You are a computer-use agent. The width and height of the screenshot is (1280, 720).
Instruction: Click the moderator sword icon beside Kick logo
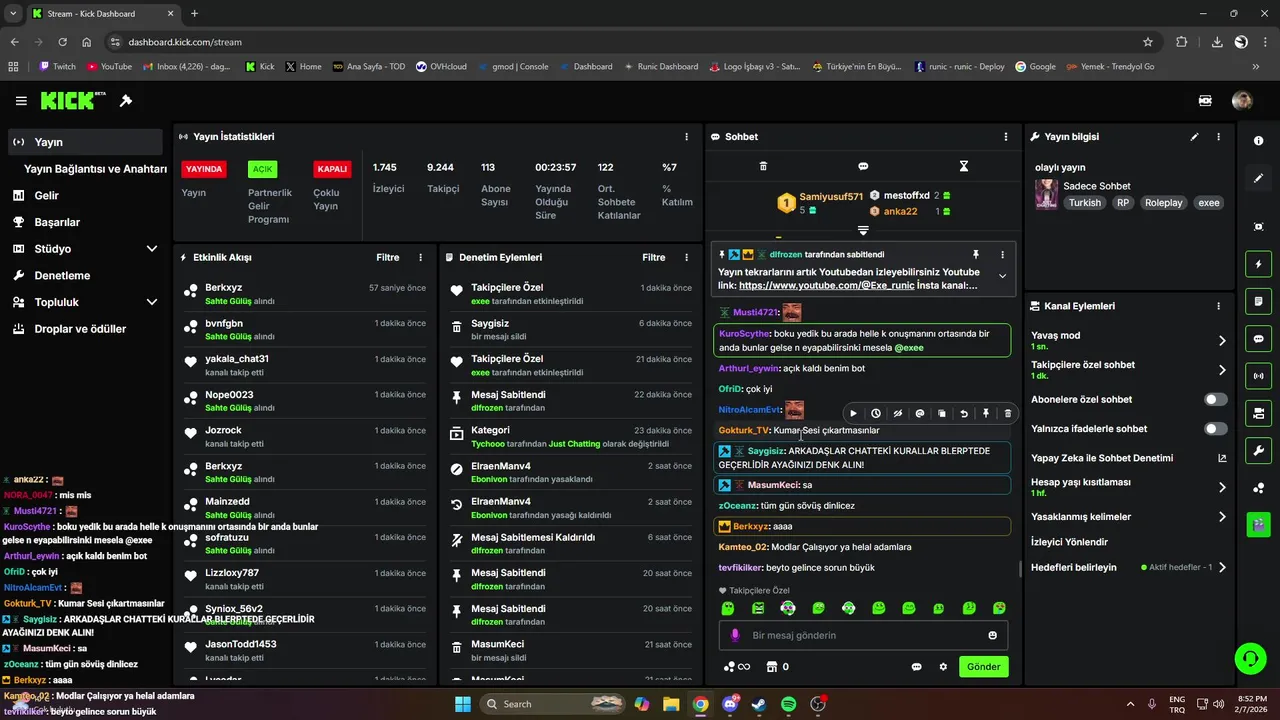pyautogui.click(x=126, y=101)
